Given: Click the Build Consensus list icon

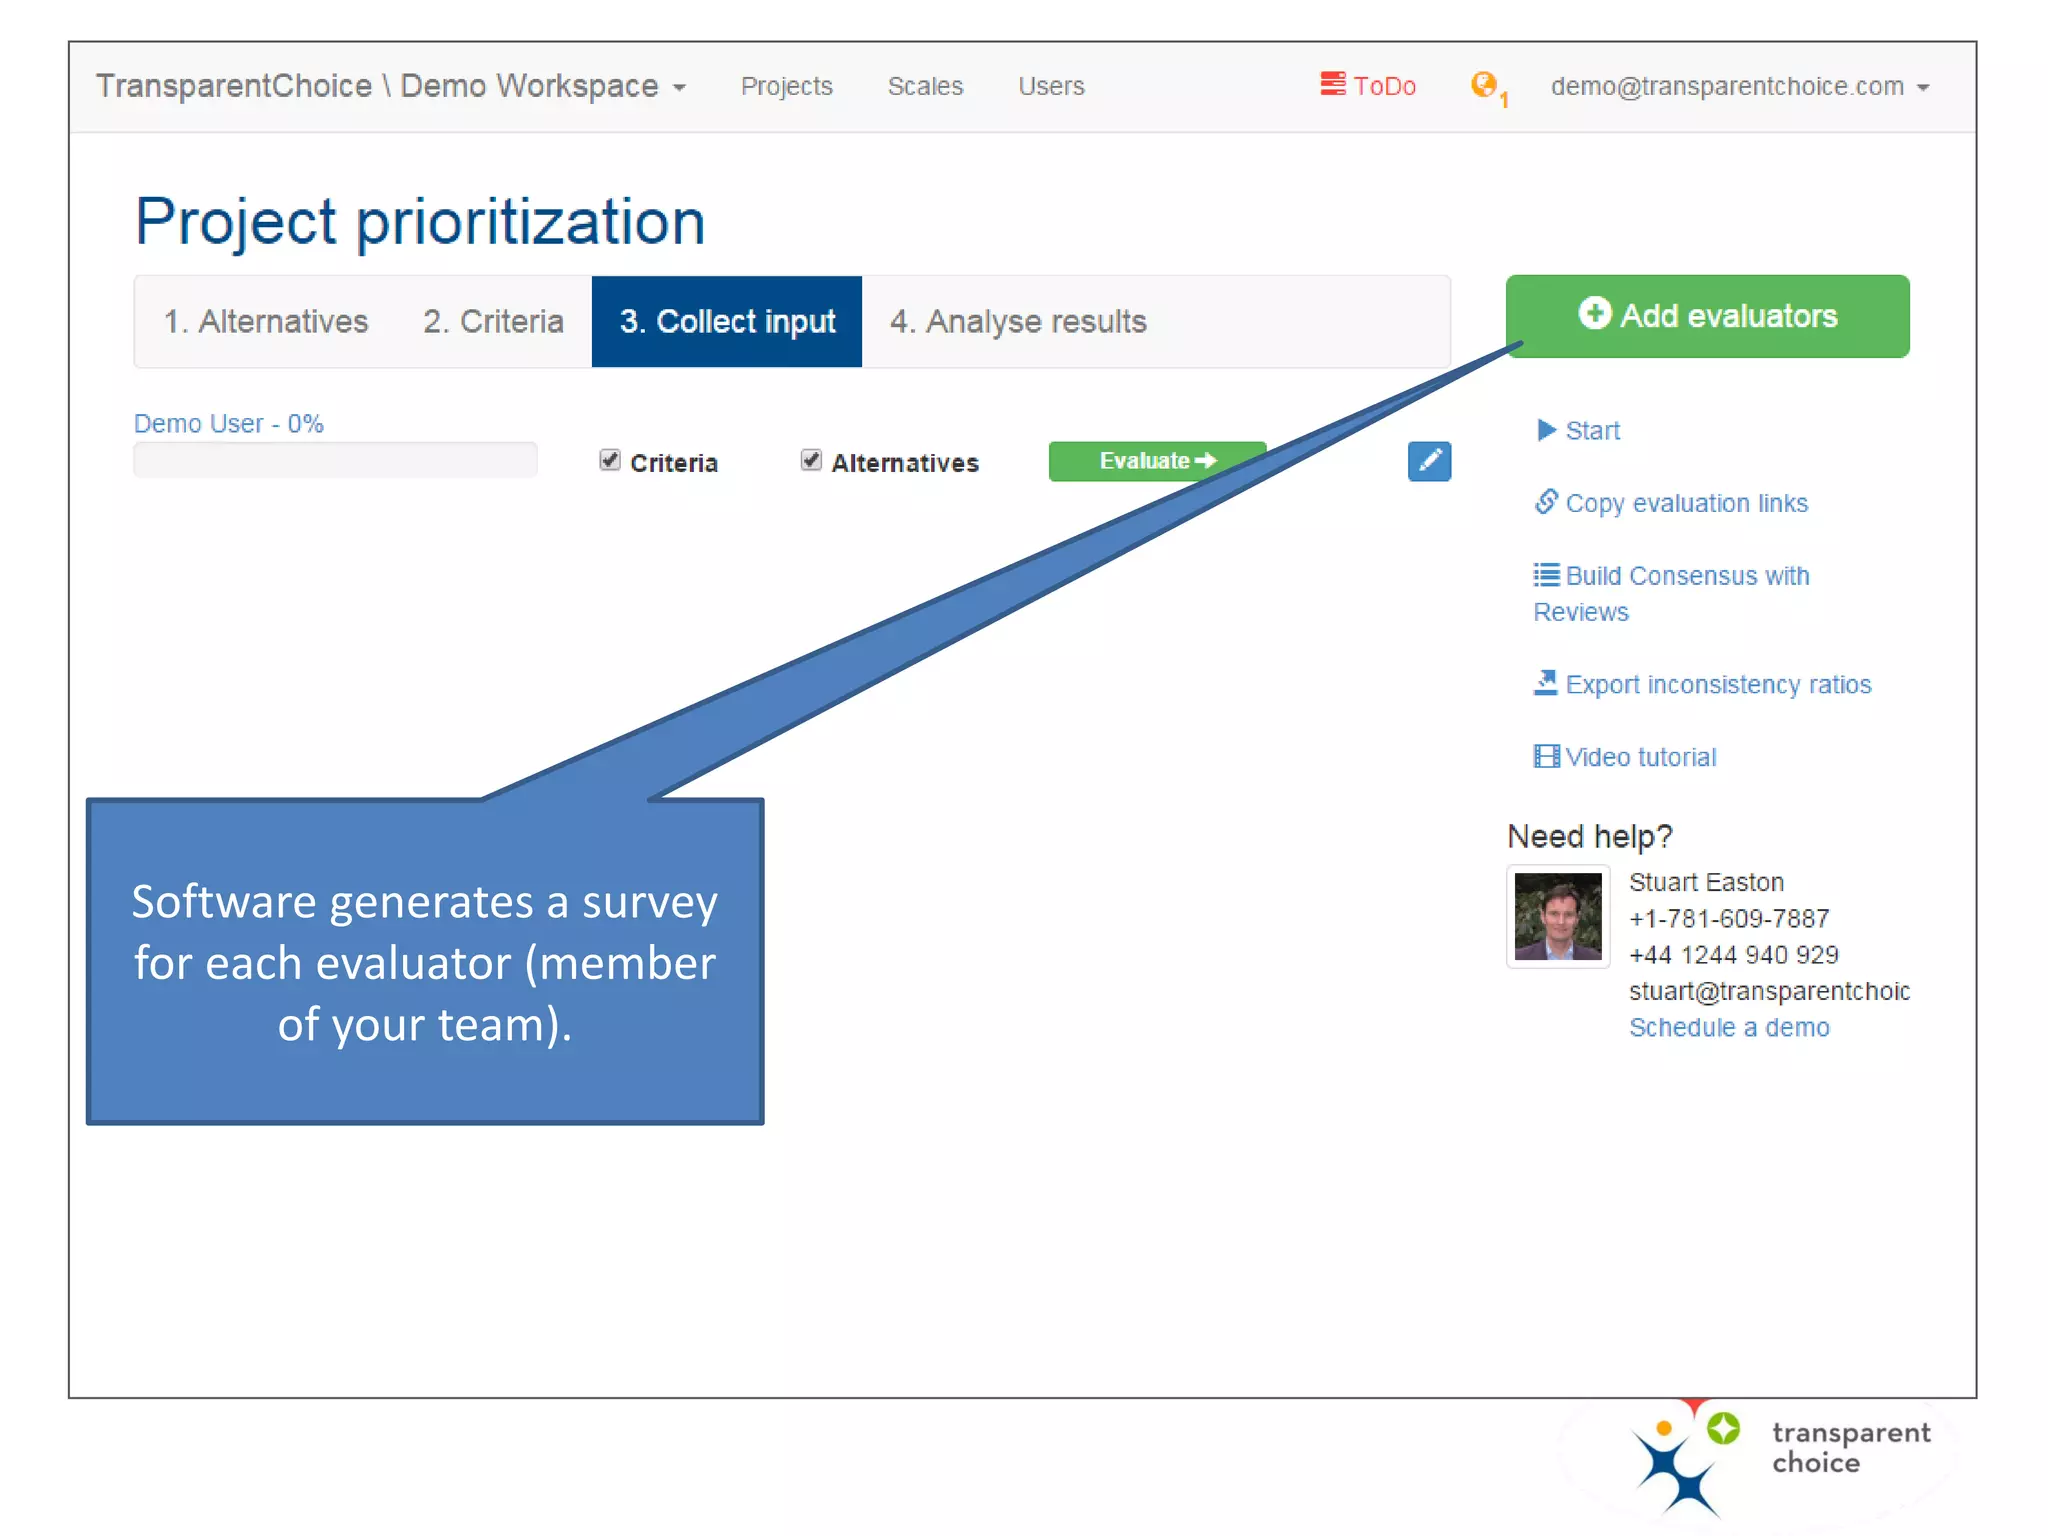Looking at the screenshot, I should pos(1546,575).
